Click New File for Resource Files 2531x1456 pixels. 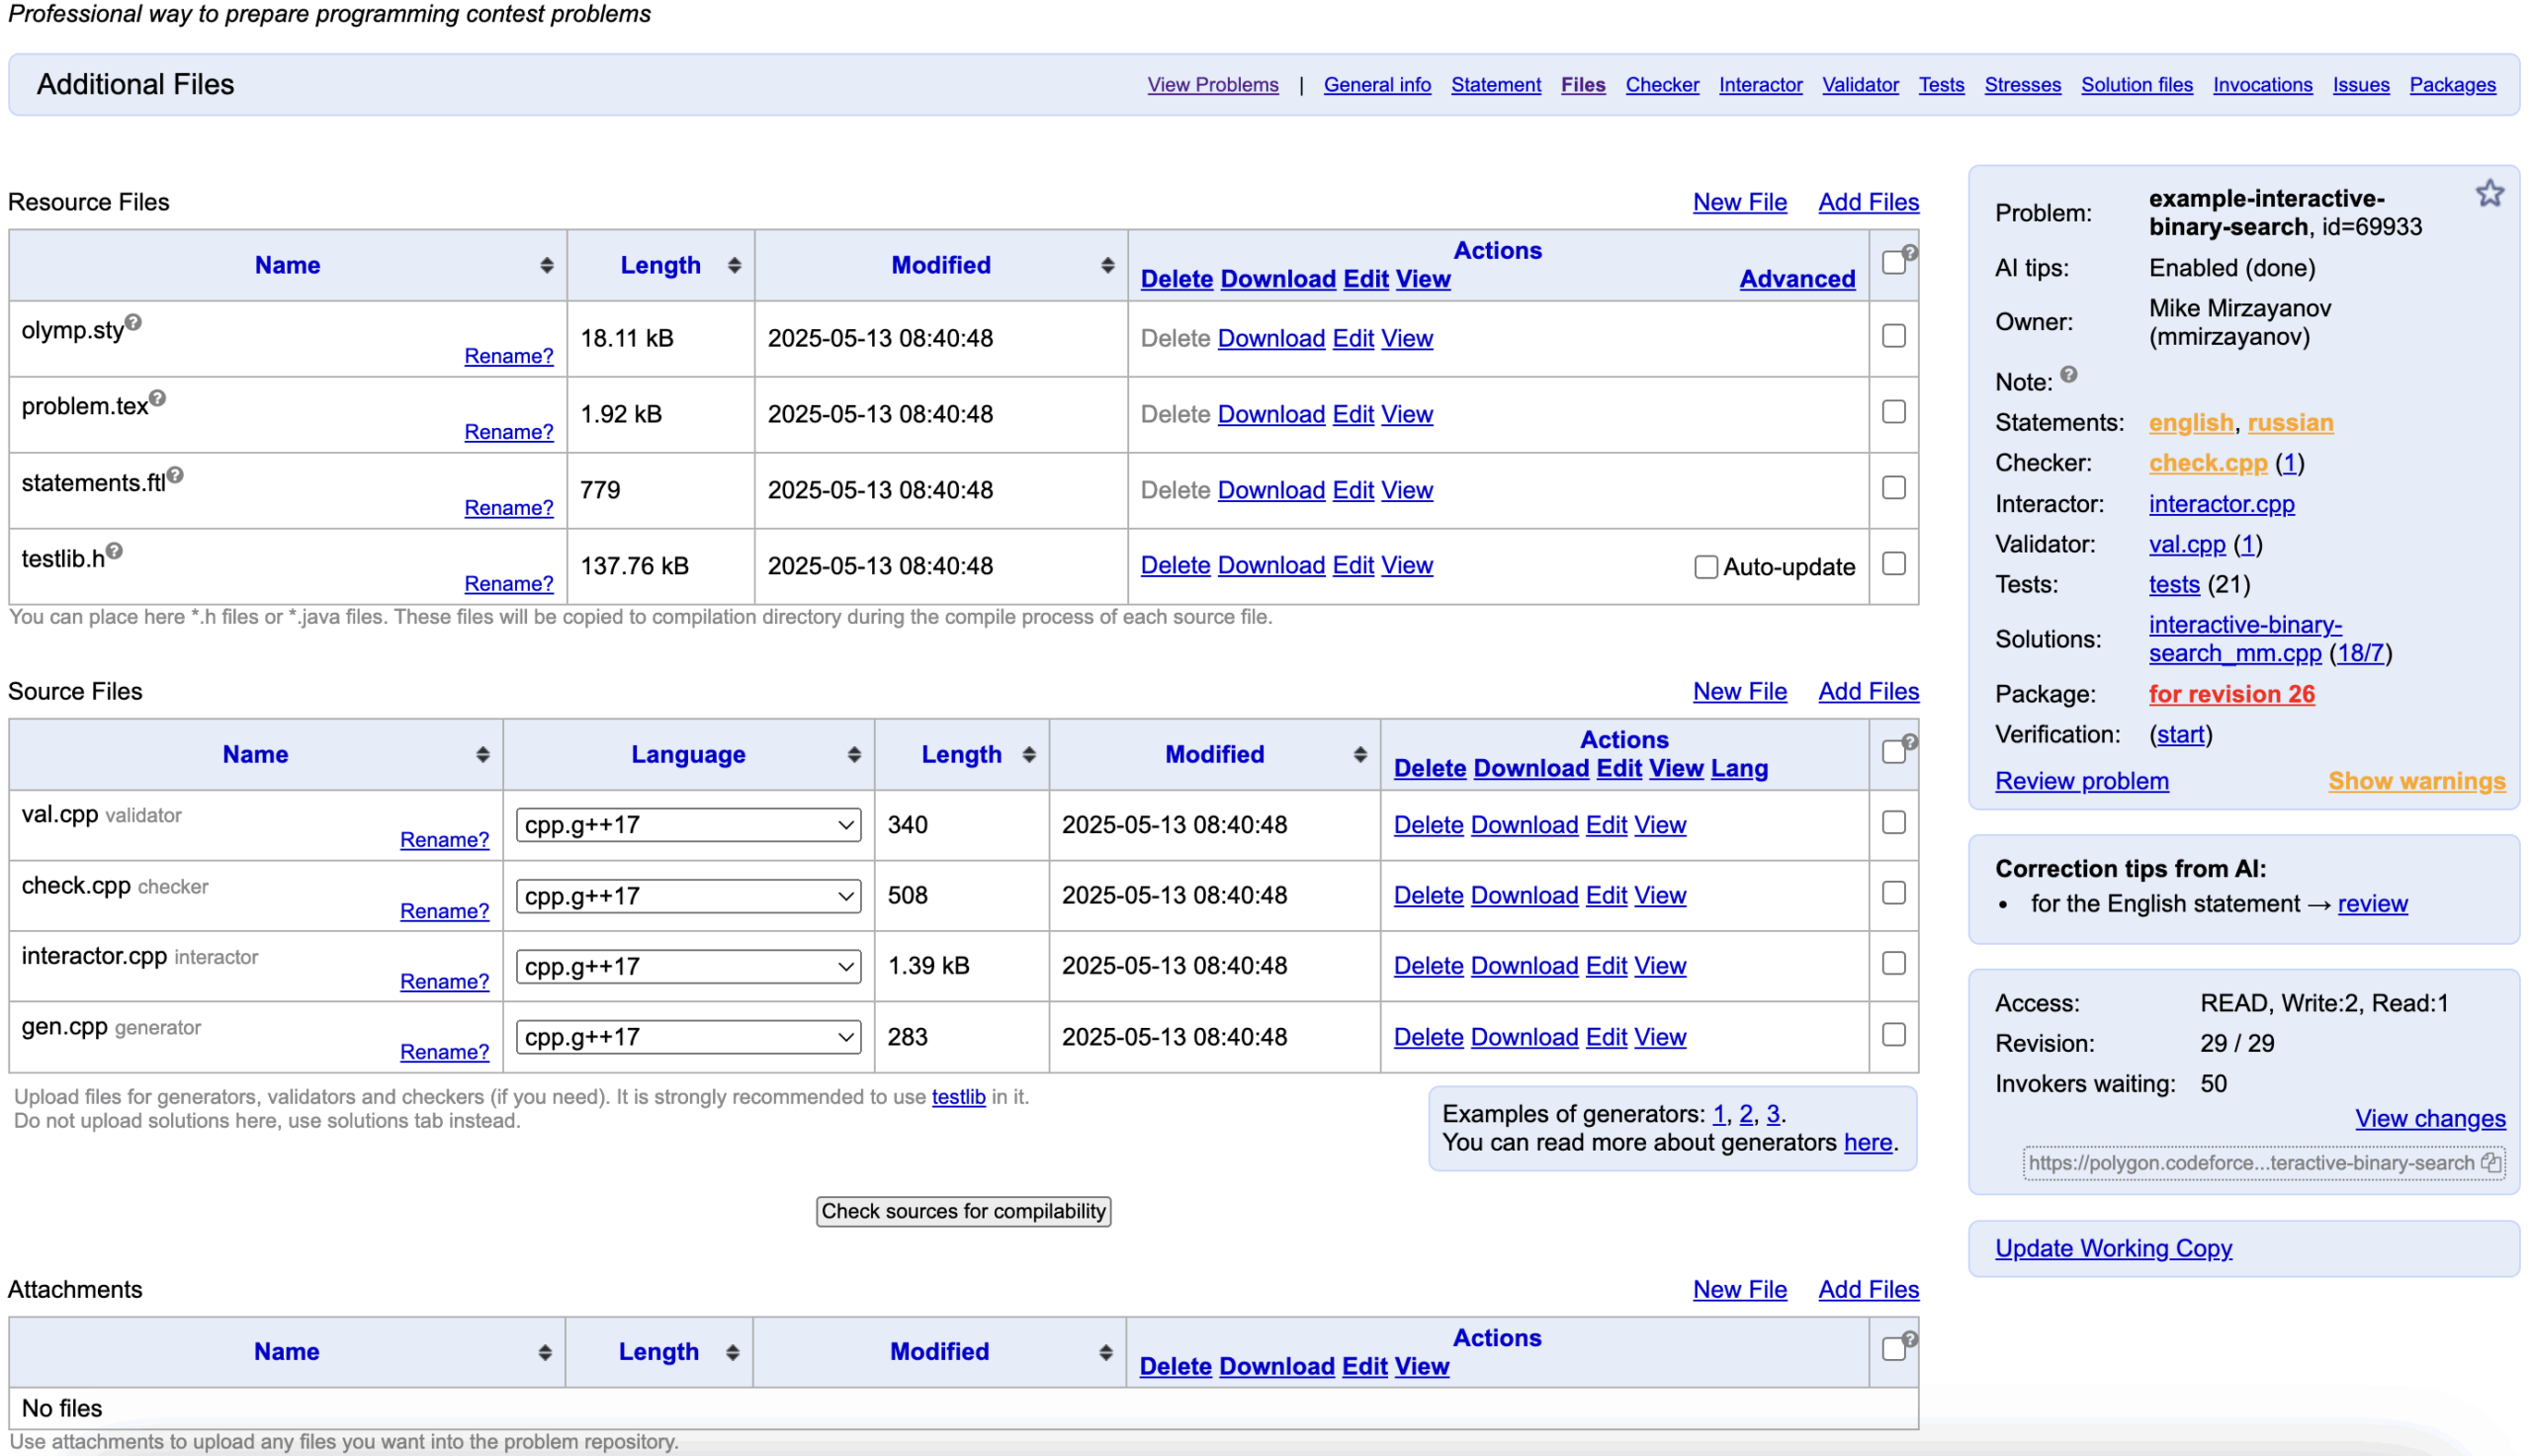pos(1739,202)
